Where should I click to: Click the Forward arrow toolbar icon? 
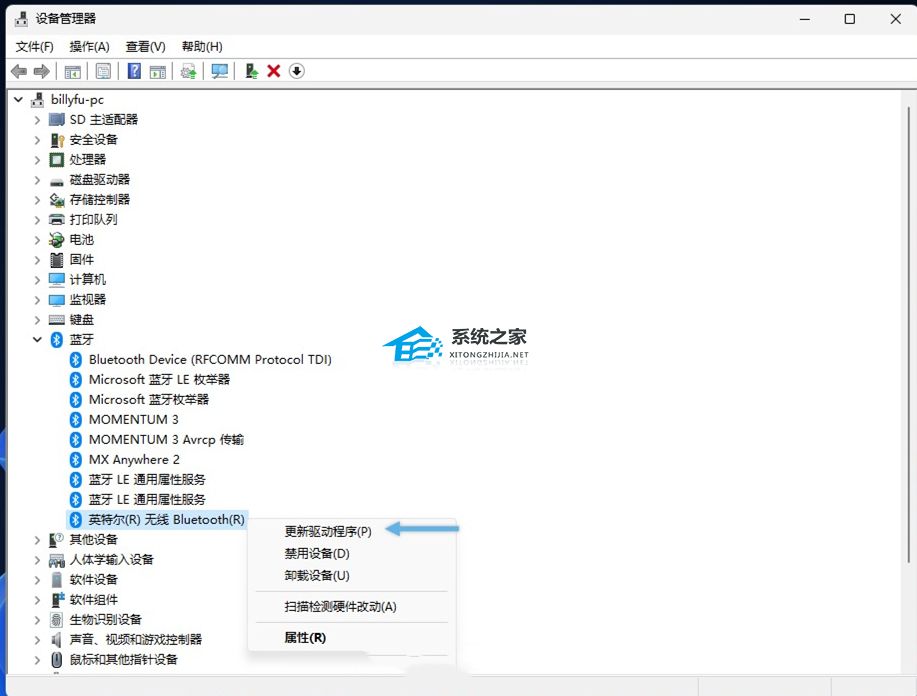[x=42, y=71]
